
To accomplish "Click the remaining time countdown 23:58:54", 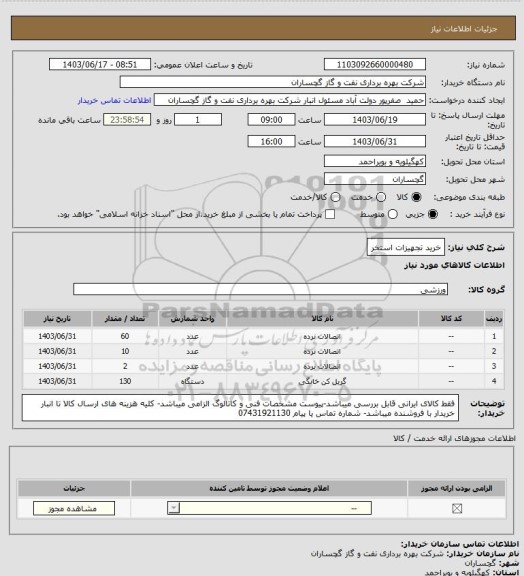I will coord(127,120).
